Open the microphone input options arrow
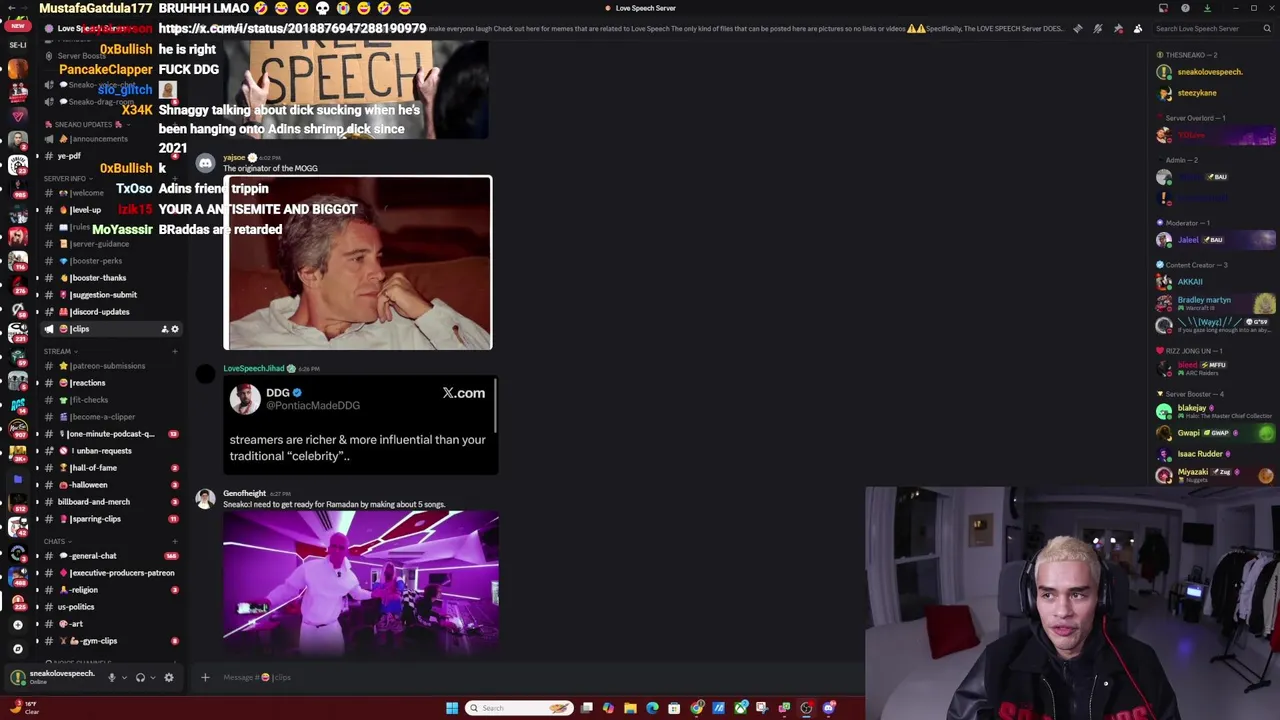Image resolution: width=1280 pixels, height=720 pixels. 124,677
